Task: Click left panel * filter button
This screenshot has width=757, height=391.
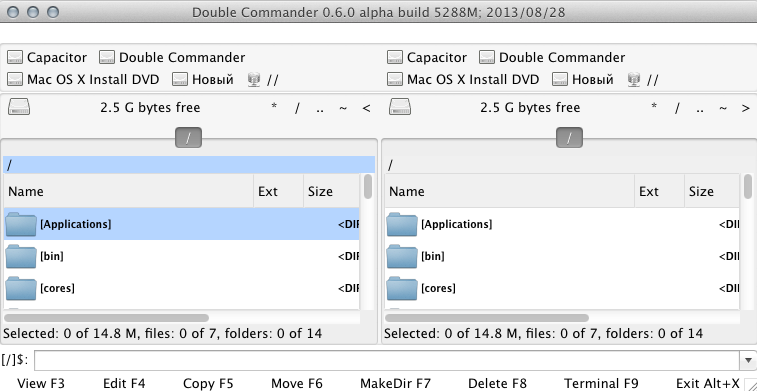Action: click(x=274, y=107)
